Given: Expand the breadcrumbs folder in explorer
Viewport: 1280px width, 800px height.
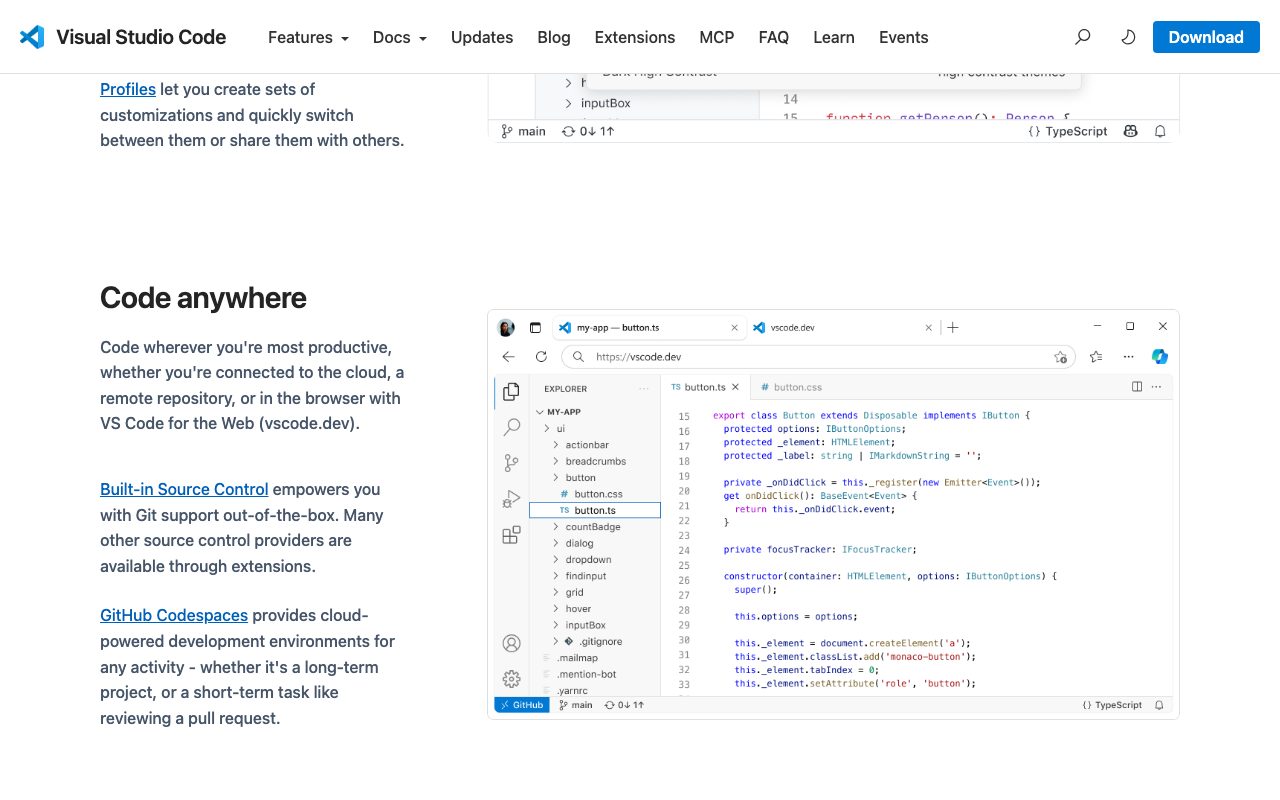Looking at the screenshot, I should (x=595, y=461).
